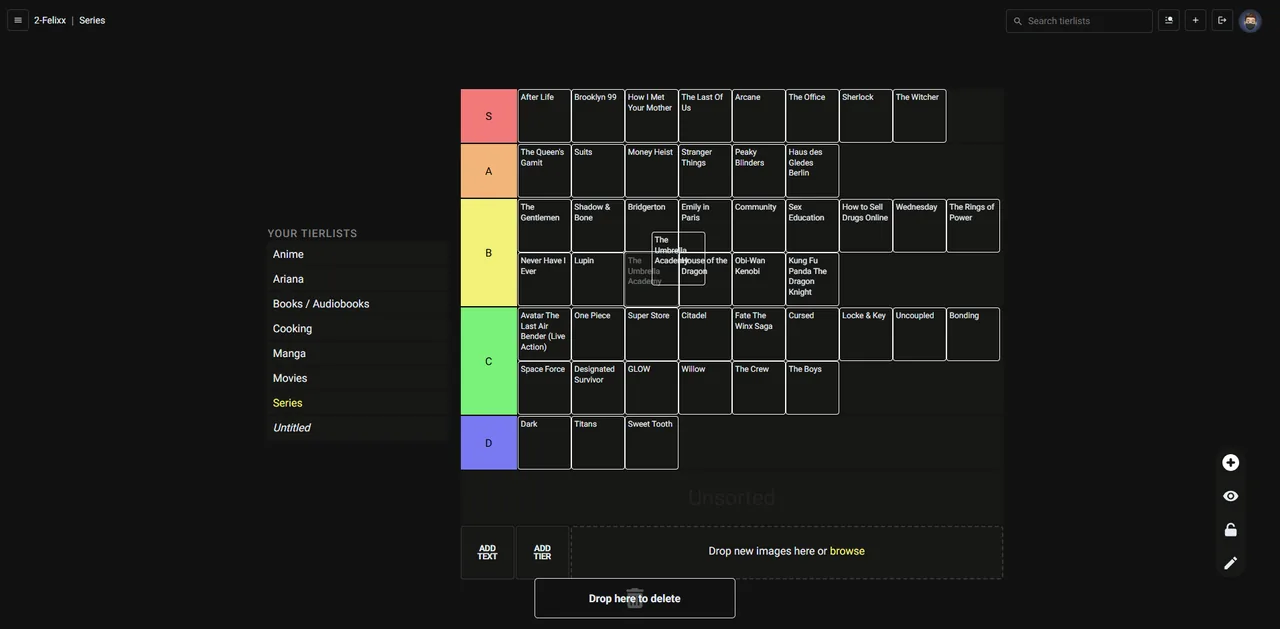Toggle the eye visibility icon
1280x629 pixels.
point(1231,497)
